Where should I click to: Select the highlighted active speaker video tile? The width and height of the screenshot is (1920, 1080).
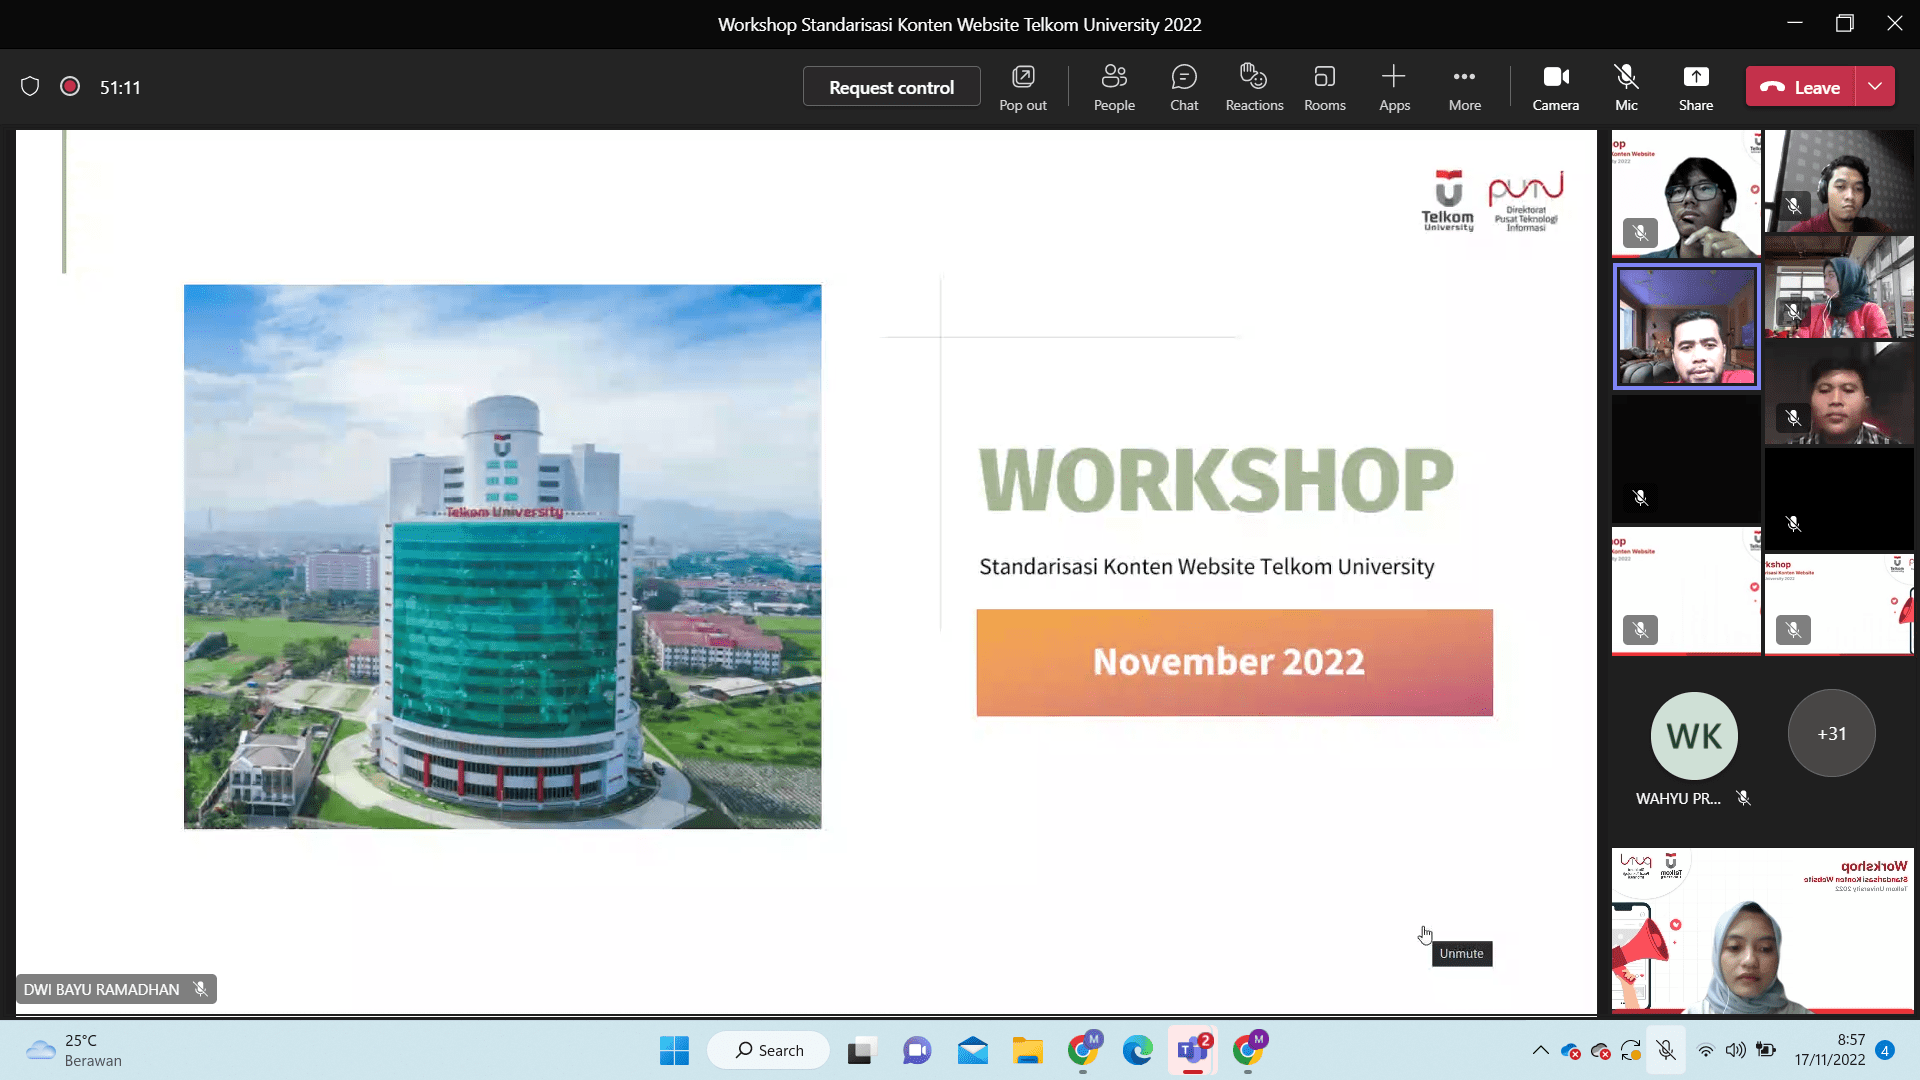pyautogui.click(x=1686, y=326)
